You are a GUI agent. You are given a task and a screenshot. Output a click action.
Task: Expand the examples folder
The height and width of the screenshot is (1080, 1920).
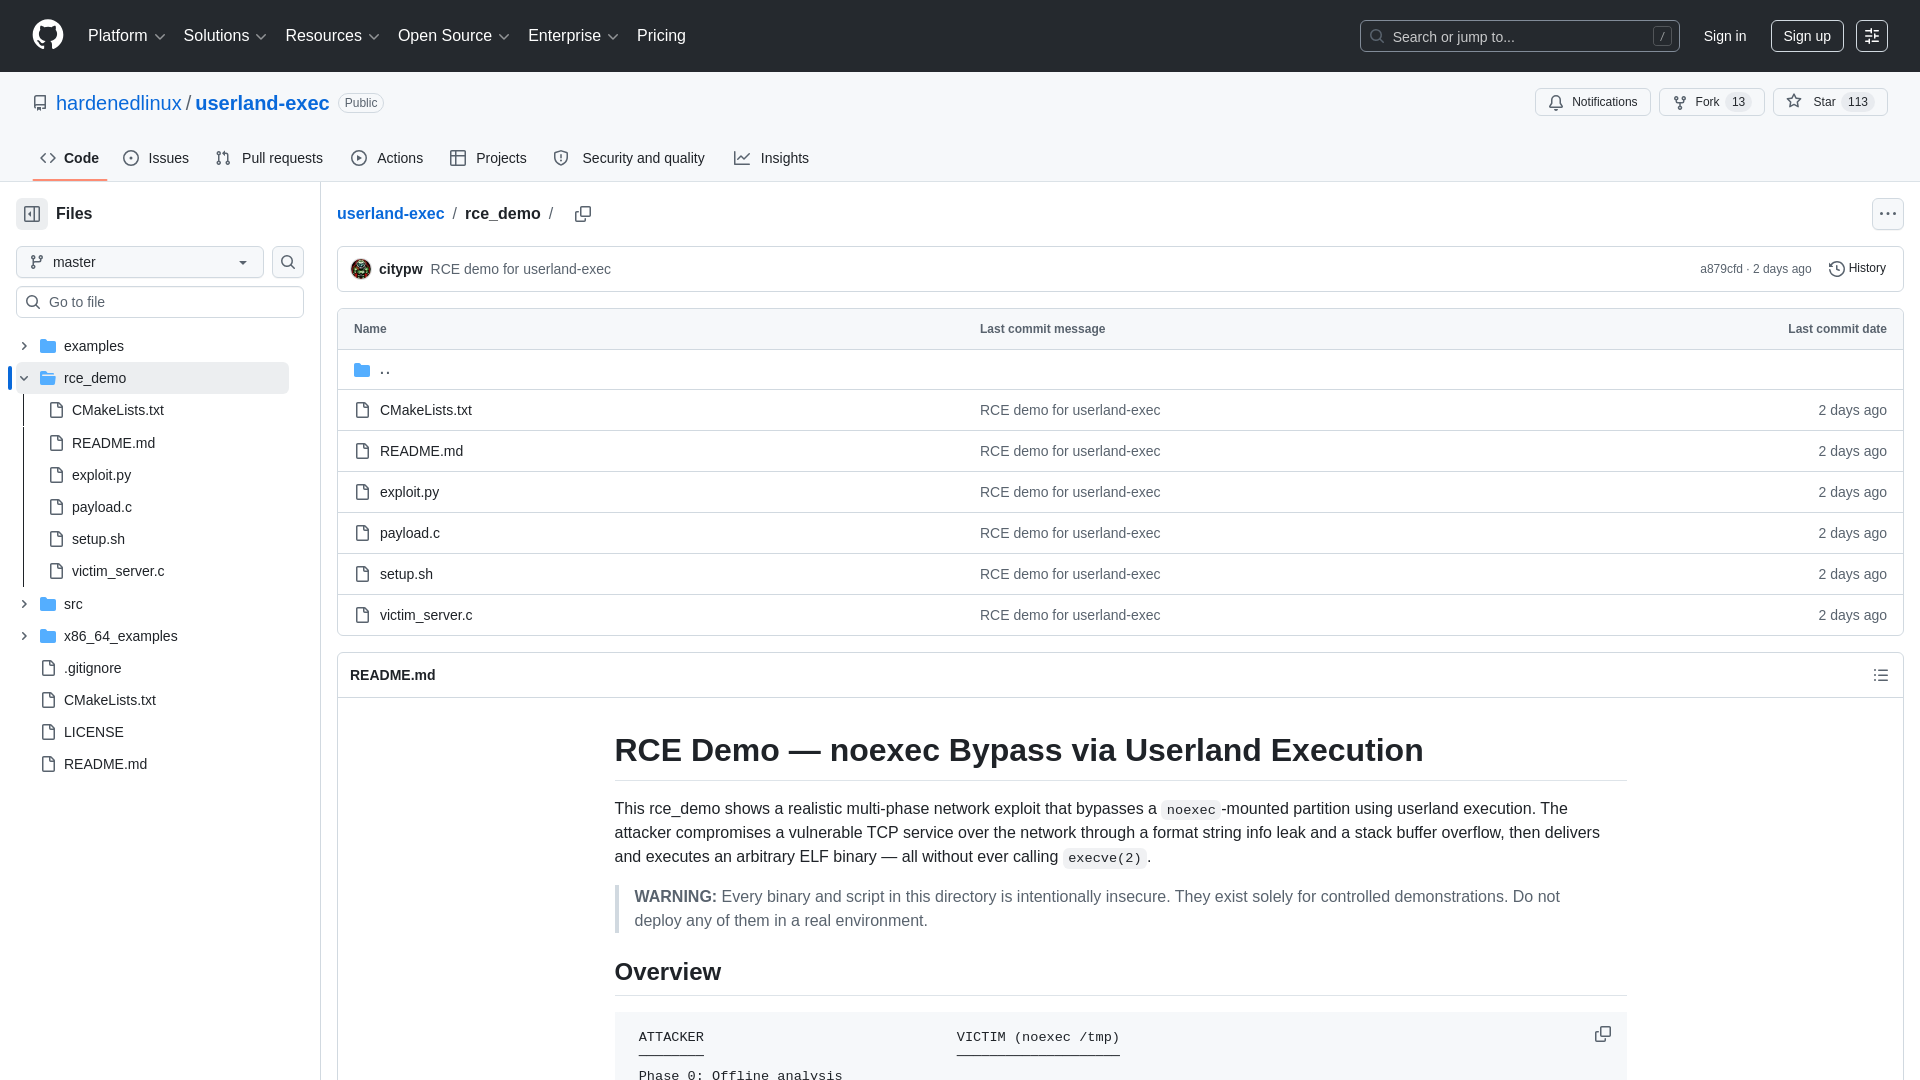[24, 346]
